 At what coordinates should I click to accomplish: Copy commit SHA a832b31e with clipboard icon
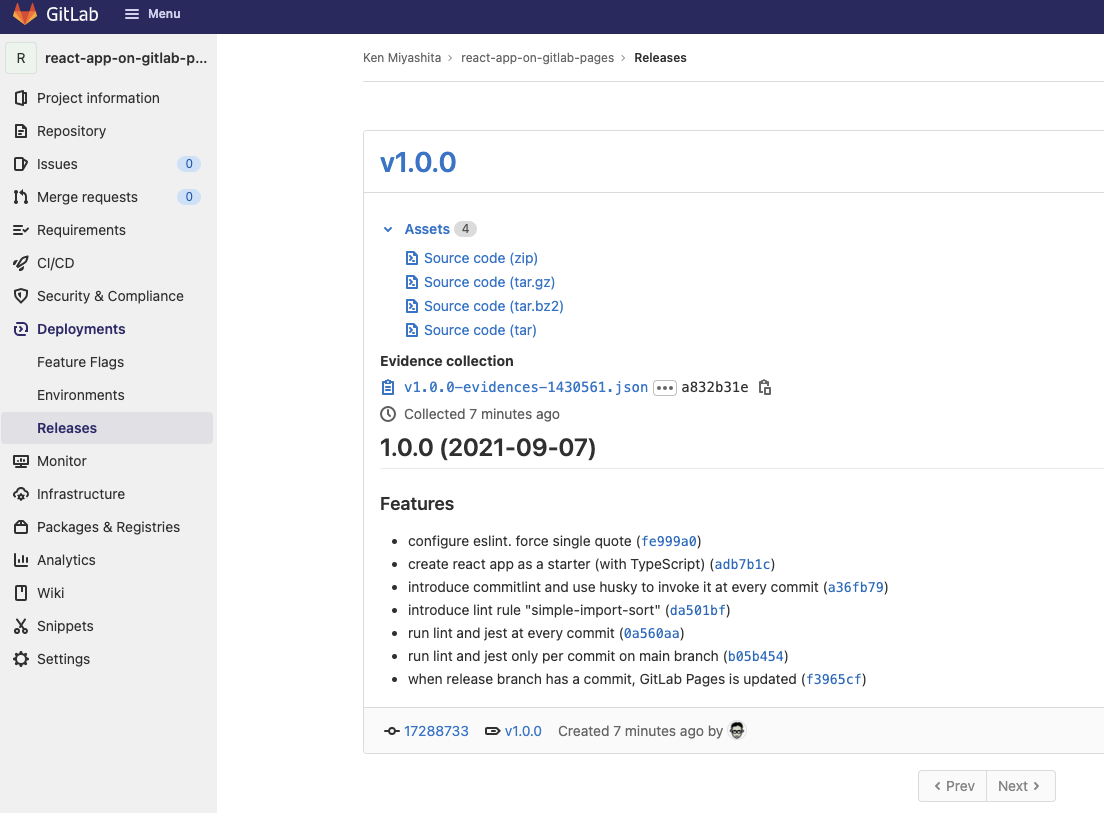pyautogui.click(x=763, y=387)
